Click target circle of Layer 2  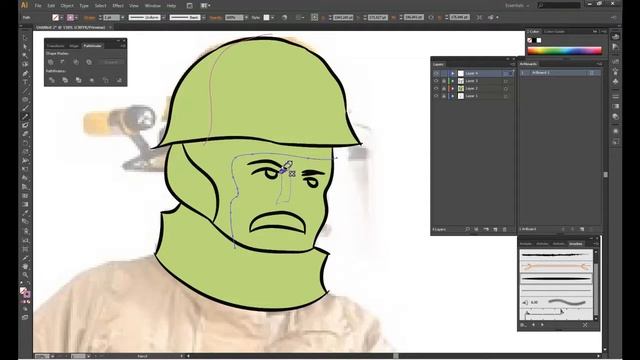pos(506,89)
